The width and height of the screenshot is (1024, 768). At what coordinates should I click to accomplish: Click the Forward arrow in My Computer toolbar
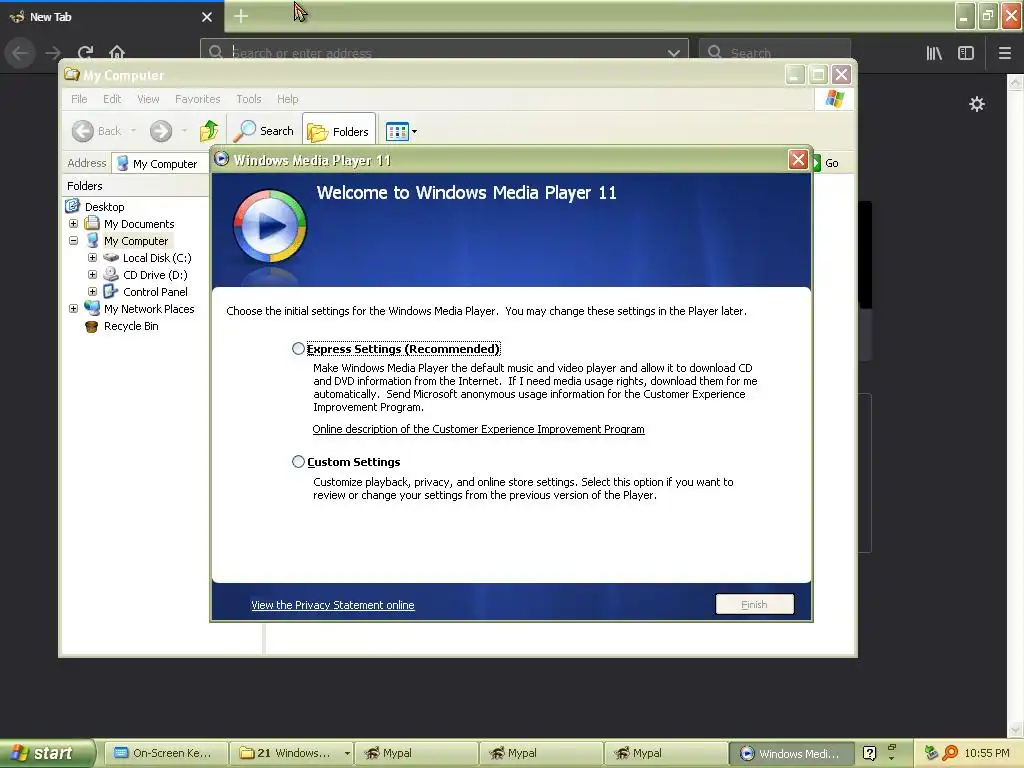pyautogui.click(x=161, y=131)
